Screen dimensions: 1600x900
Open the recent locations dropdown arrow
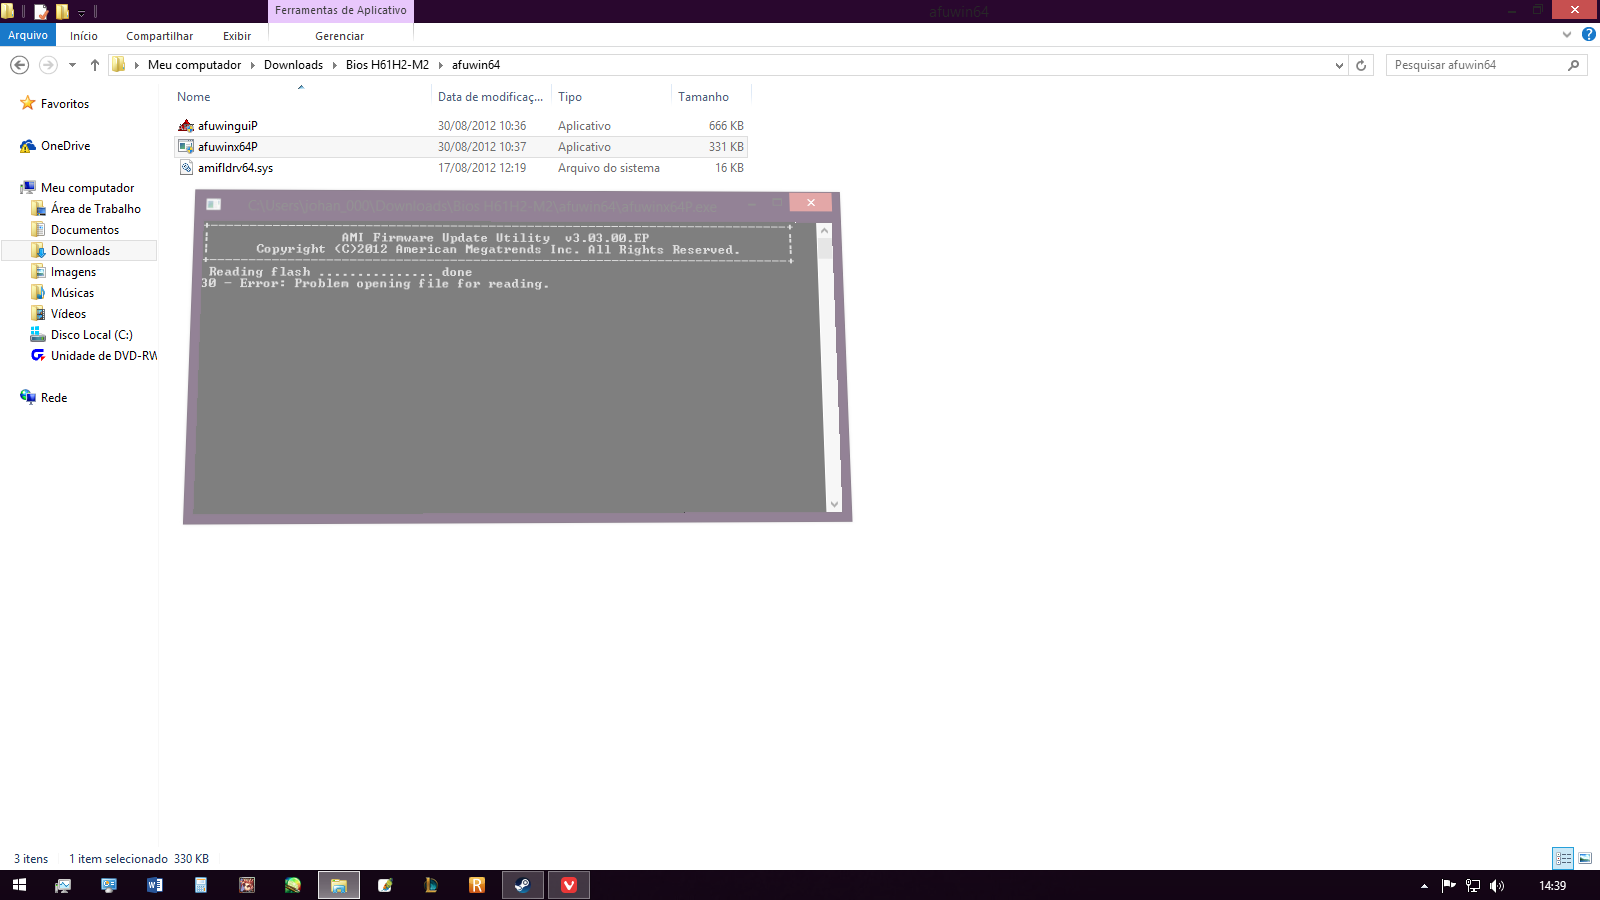[x=72, y=65]
